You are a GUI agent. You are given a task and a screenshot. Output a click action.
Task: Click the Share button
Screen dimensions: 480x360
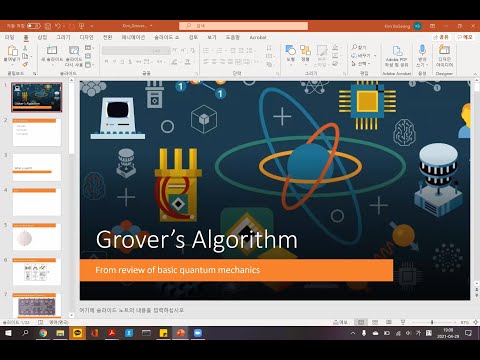442,37
